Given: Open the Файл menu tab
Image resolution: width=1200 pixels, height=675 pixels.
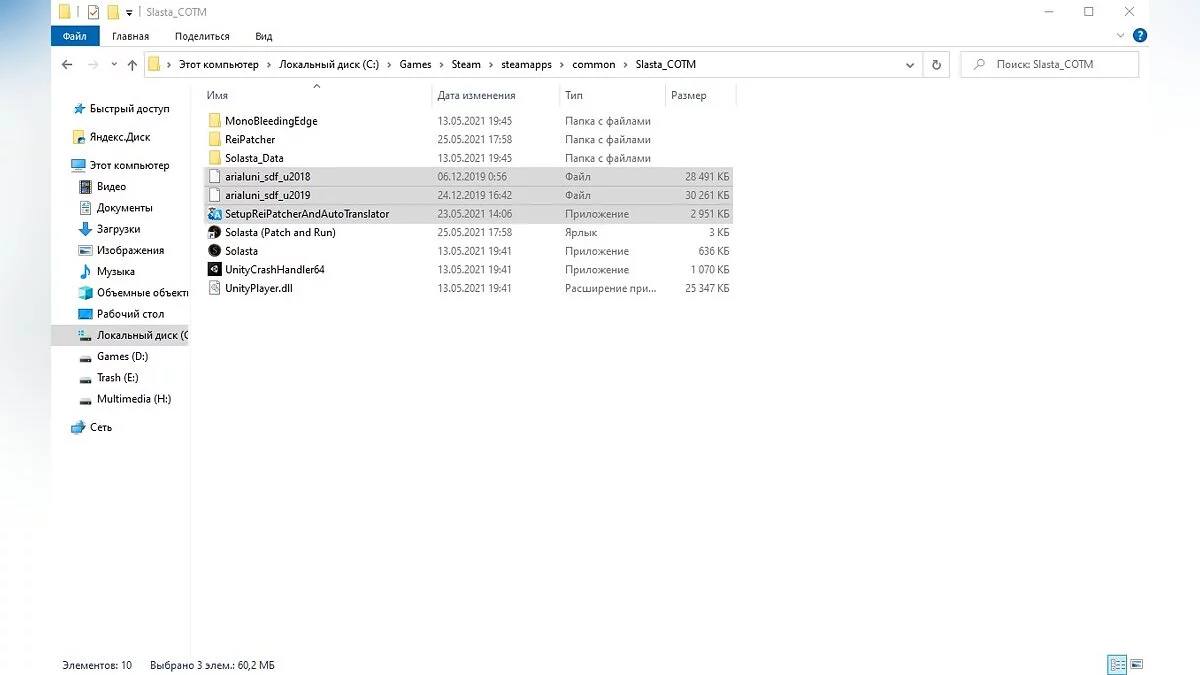Looking at the screenshot, I should point(74,36).
